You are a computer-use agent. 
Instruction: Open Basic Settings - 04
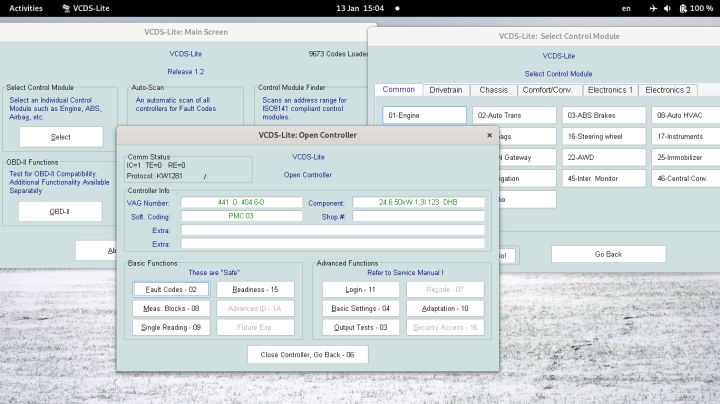(360, 309)
